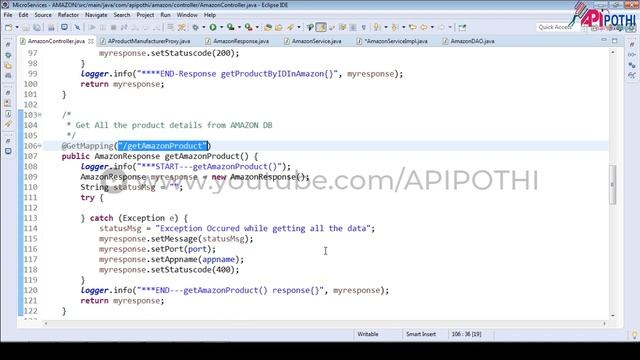This screenshot has height=360, width=640.
Task: Click the editor vertical scrollbar thumb
Action: (x=612, y=184)
